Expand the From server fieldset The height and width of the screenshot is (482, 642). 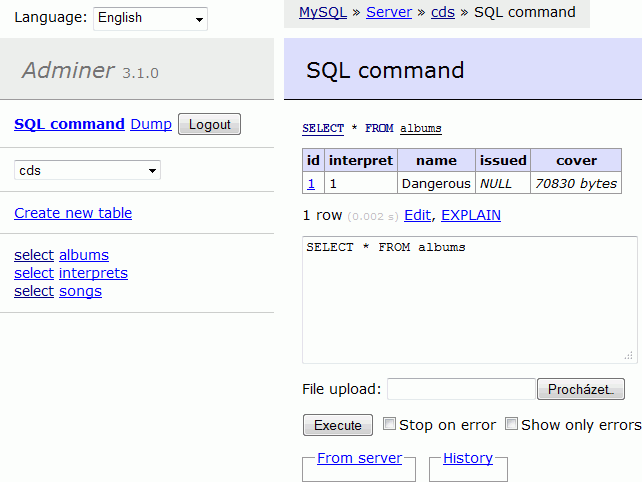pyautogui.click(x=359, y=458)
